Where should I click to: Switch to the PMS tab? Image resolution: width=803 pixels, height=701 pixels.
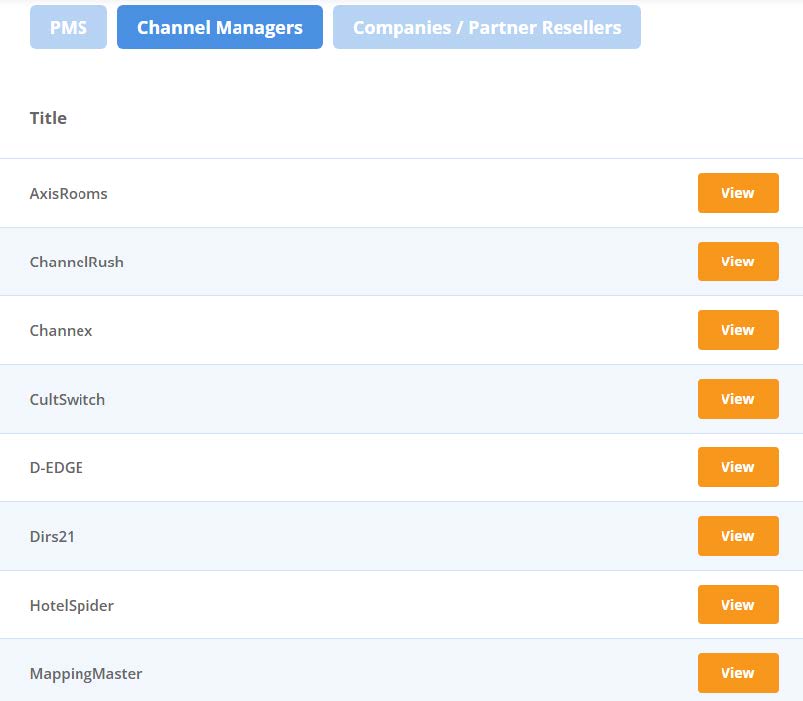(x=68, y=27)
